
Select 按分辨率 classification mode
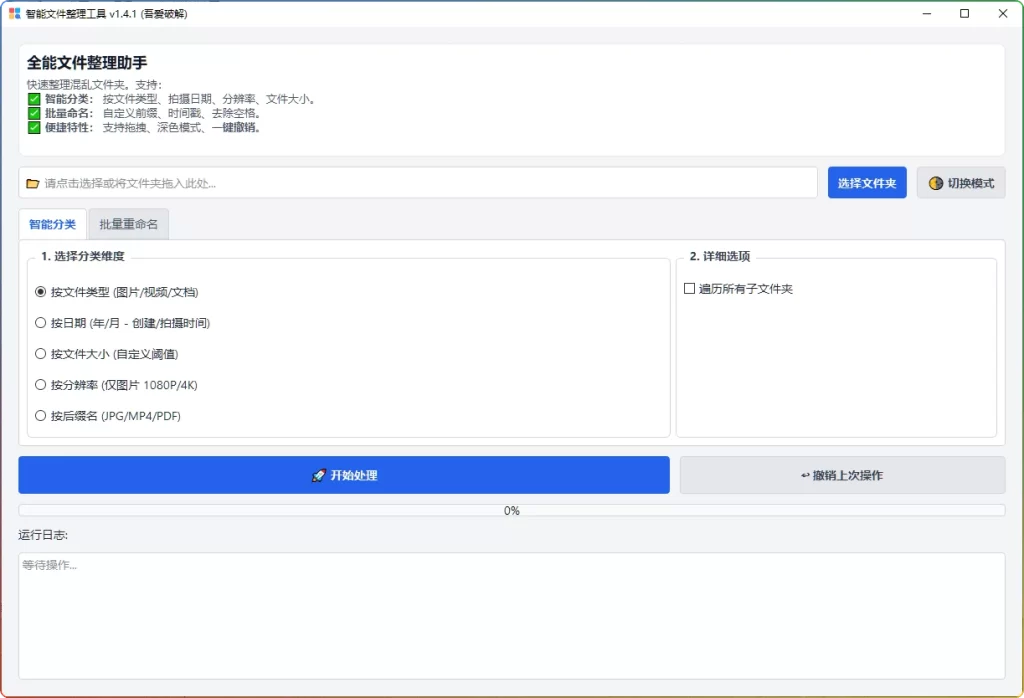click(40, 385)
